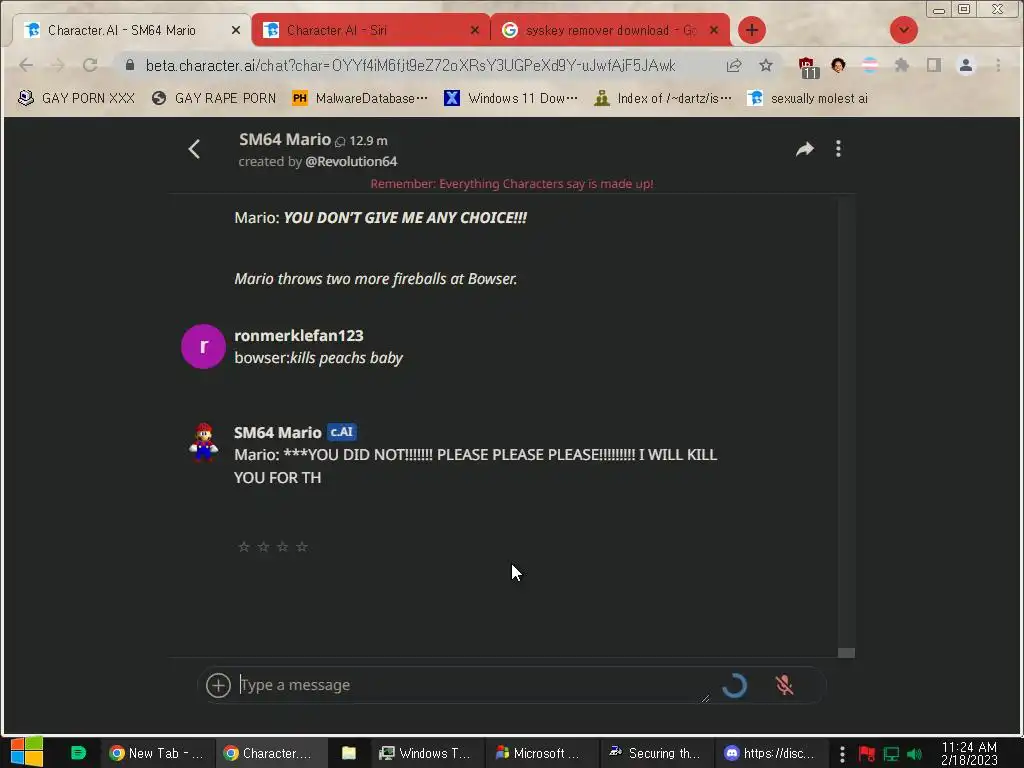Bookmark this page with the star icon
This screenshot has height=768, width=1024.
point(766,65)
